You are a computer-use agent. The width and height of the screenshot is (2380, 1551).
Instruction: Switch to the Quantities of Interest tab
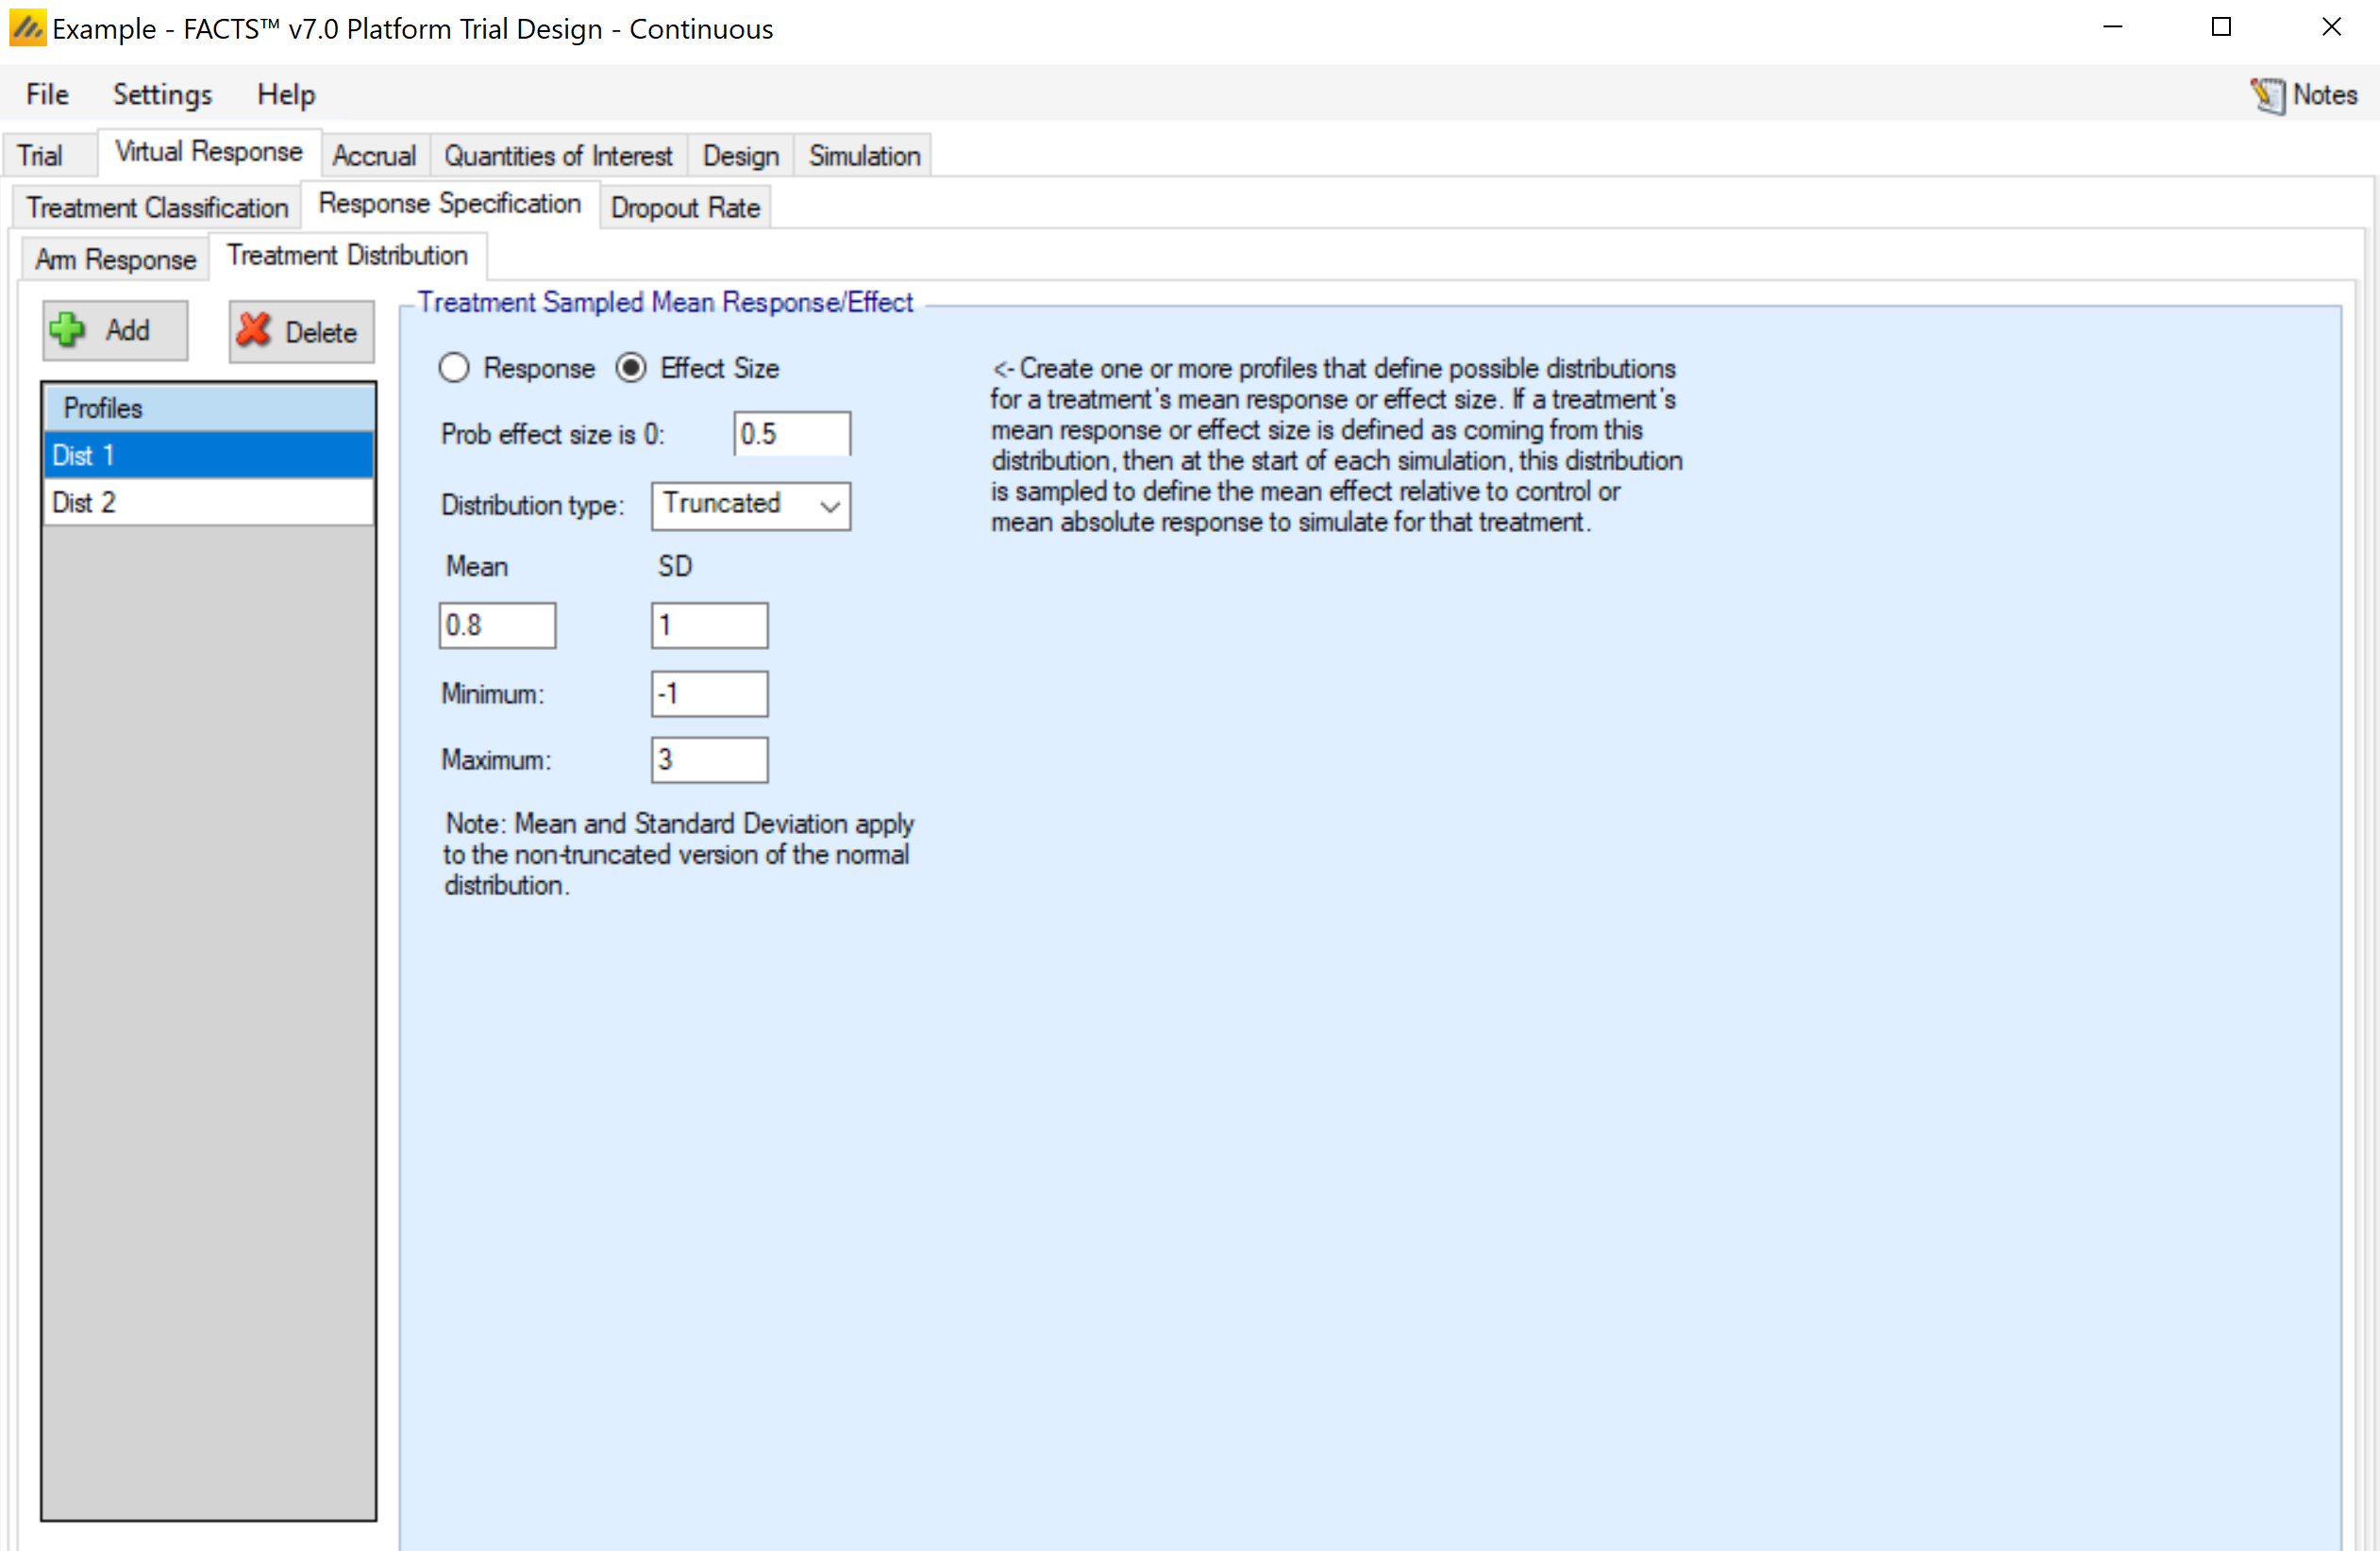click(x=558, y=156)
